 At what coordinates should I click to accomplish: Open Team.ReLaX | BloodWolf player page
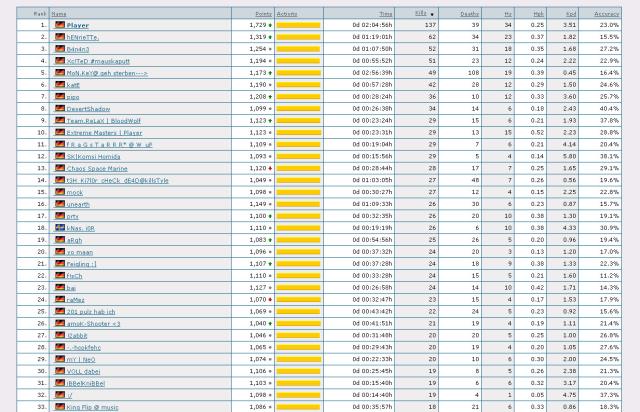(100, 120)
